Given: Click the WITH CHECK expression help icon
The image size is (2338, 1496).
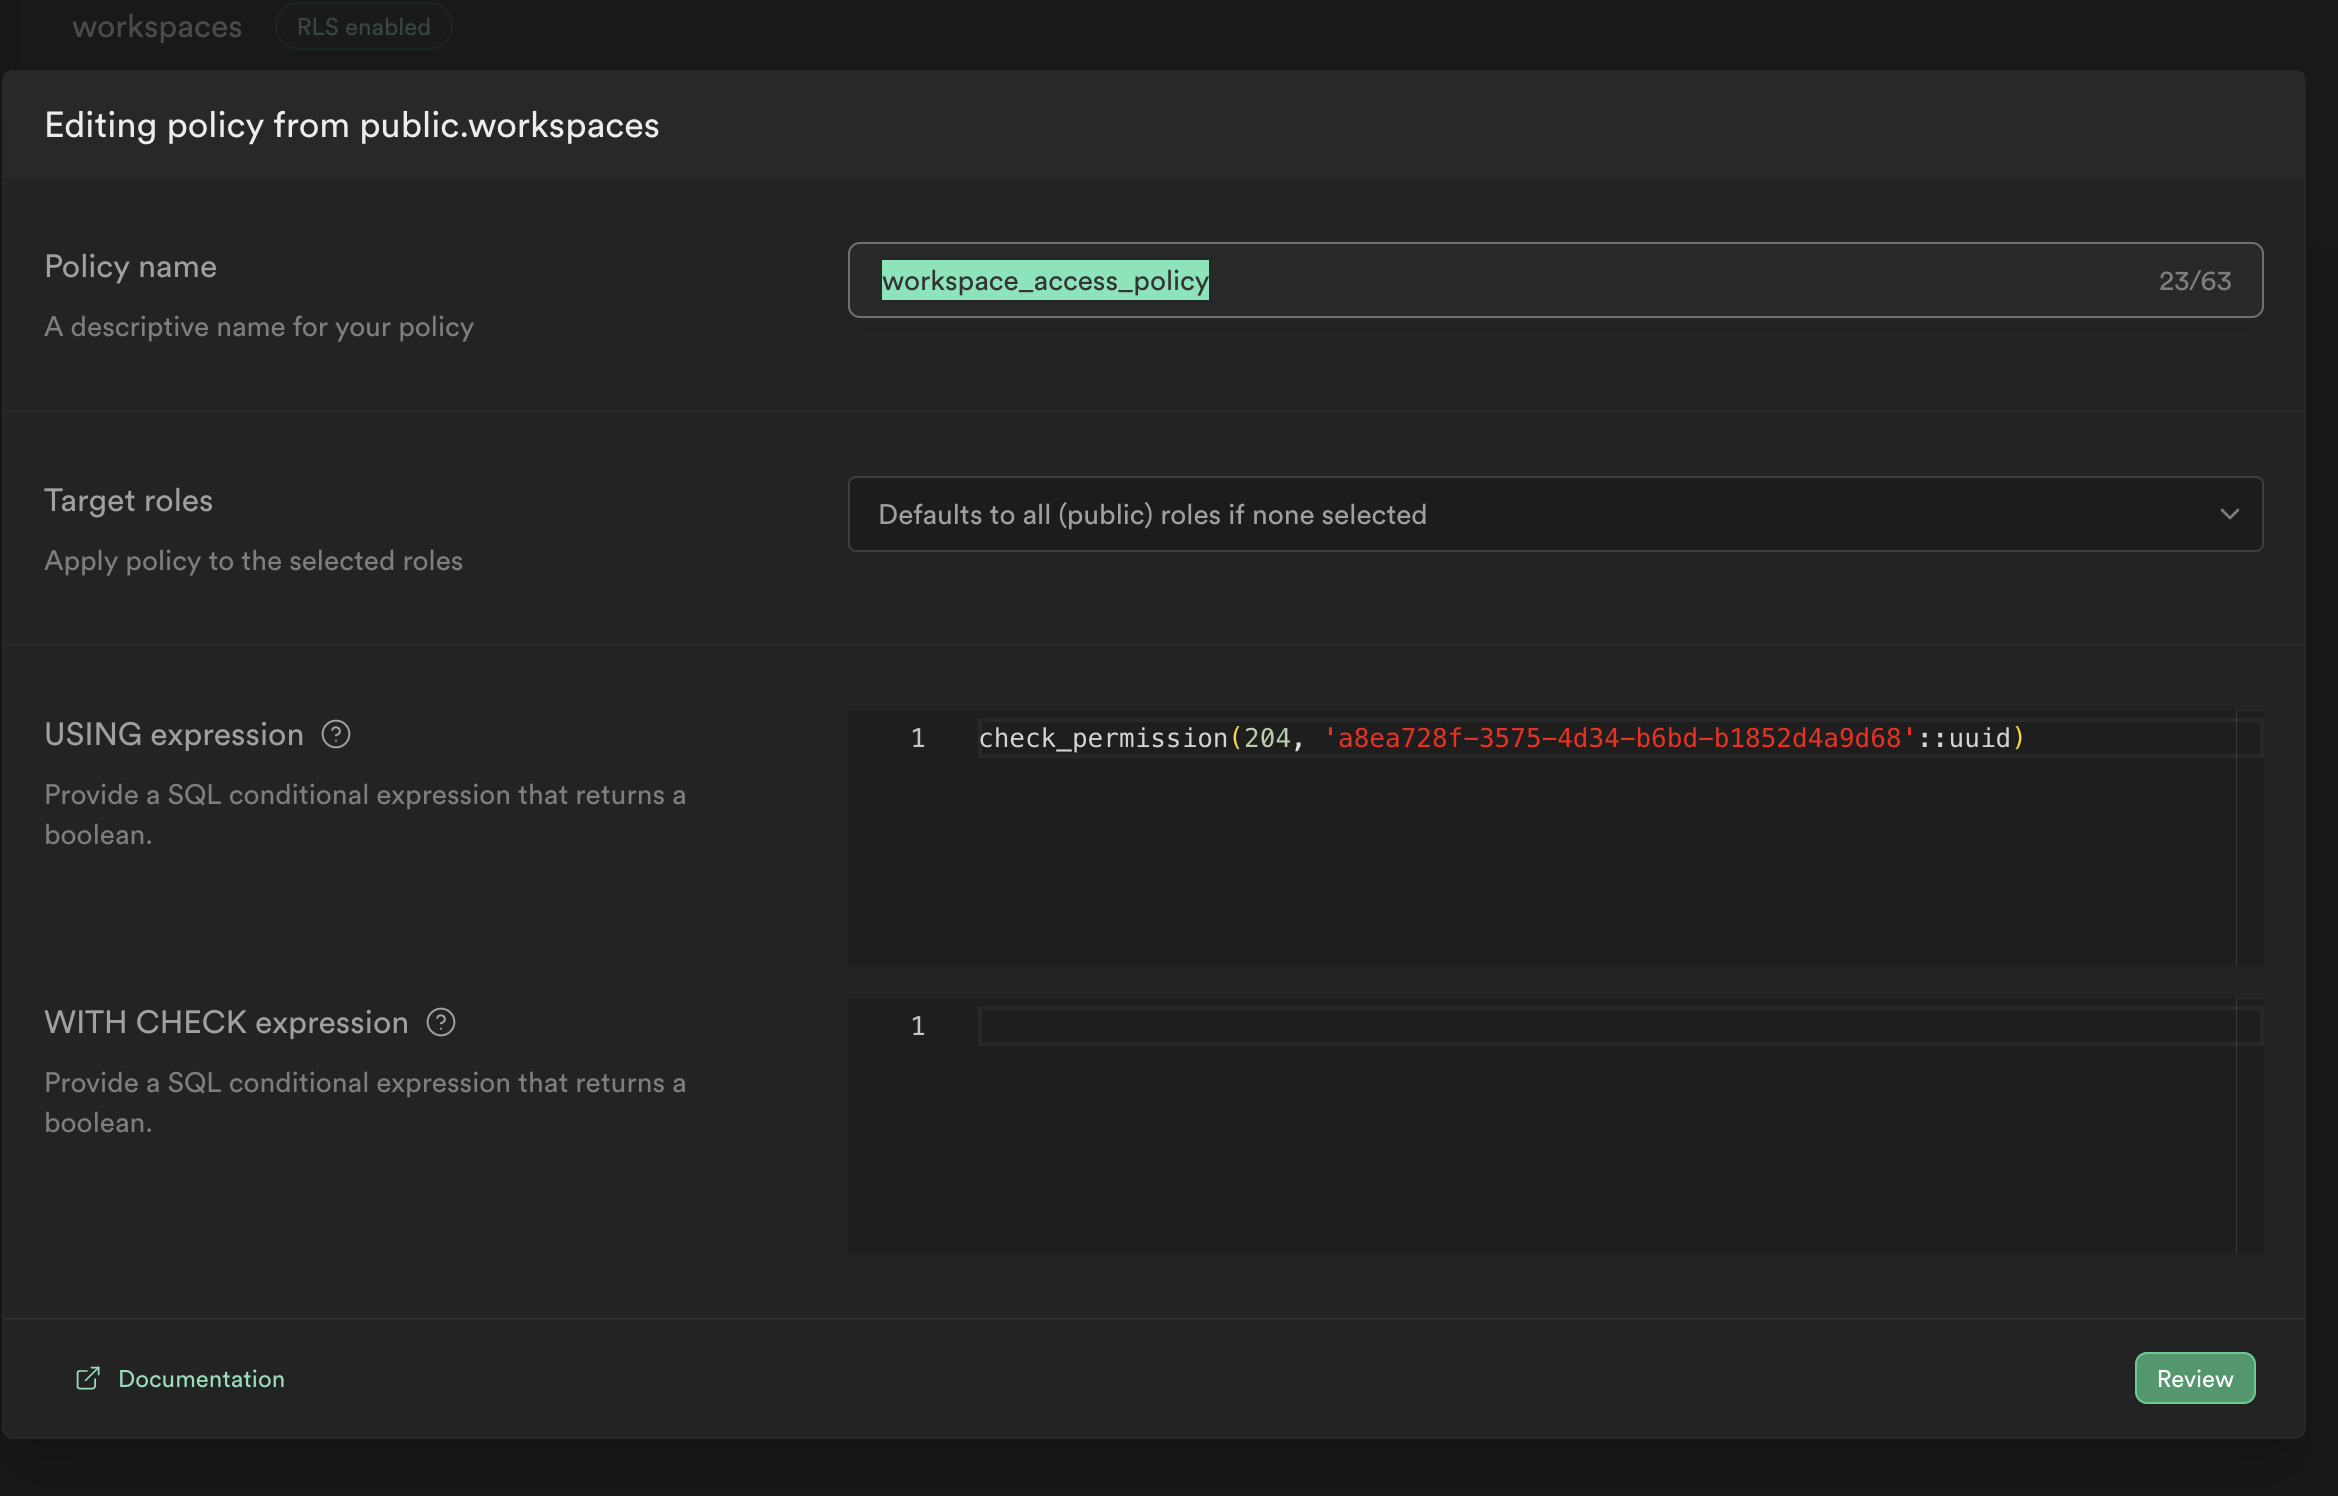Looking at the screenshot, I should click(441, 1022).
